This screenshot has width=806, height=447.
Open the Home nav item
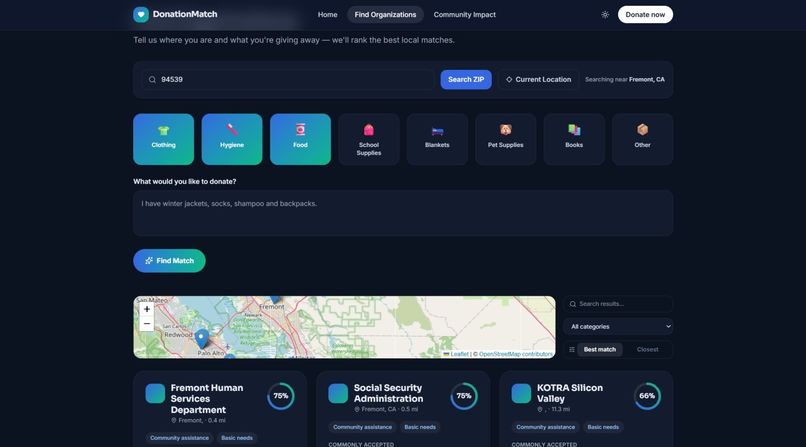pos(327,15)
